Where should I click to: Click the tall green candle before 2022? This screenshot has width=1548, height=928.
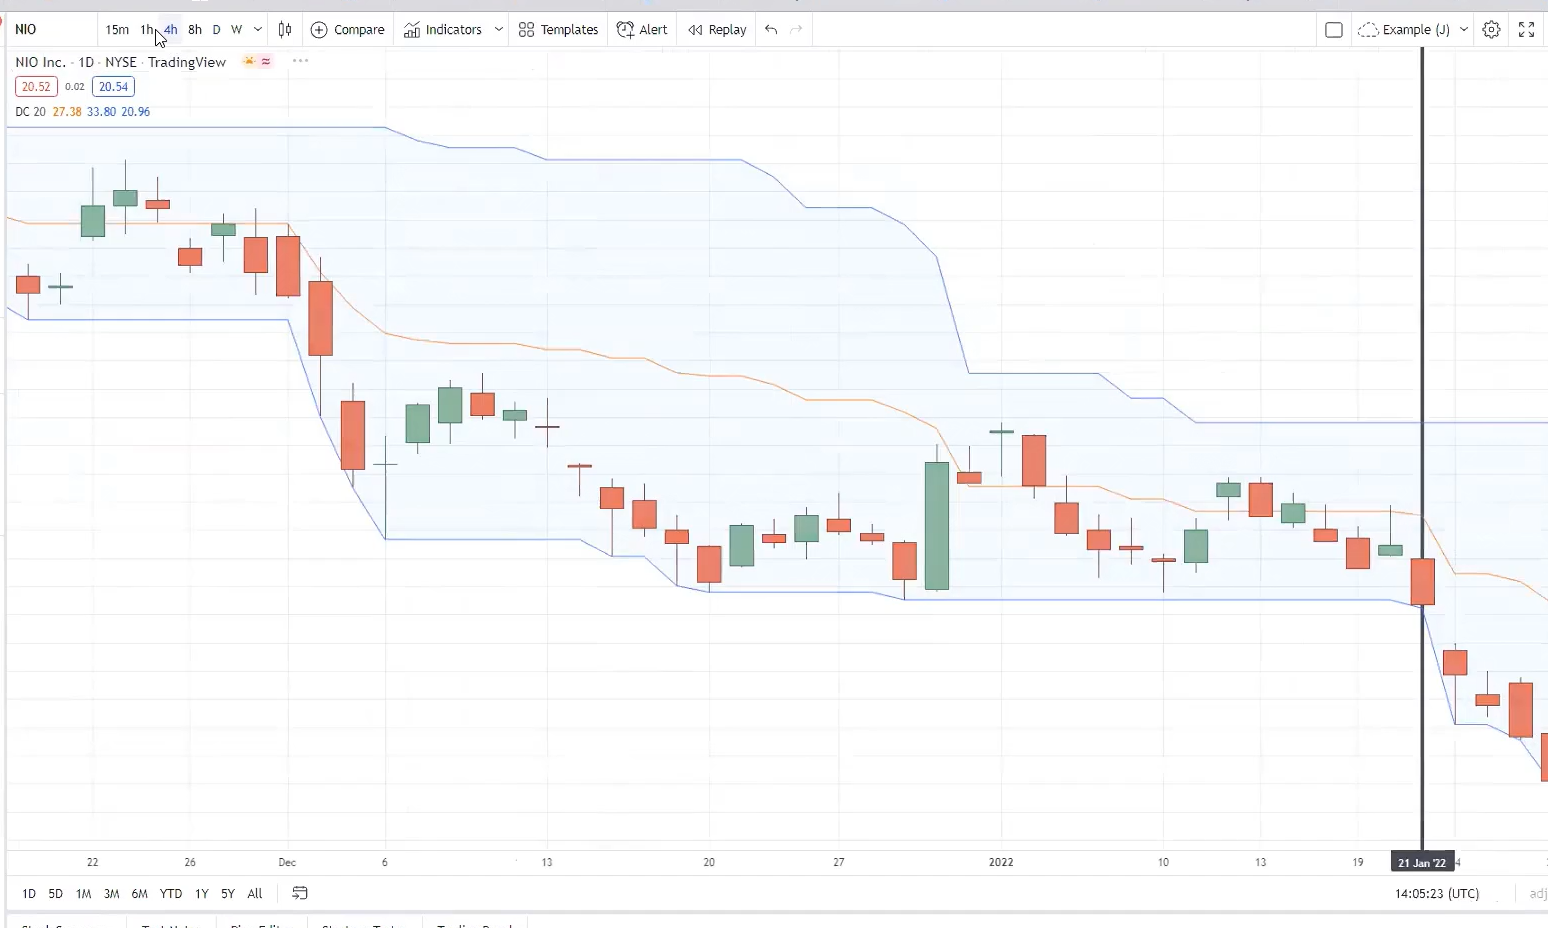(937, 526)
